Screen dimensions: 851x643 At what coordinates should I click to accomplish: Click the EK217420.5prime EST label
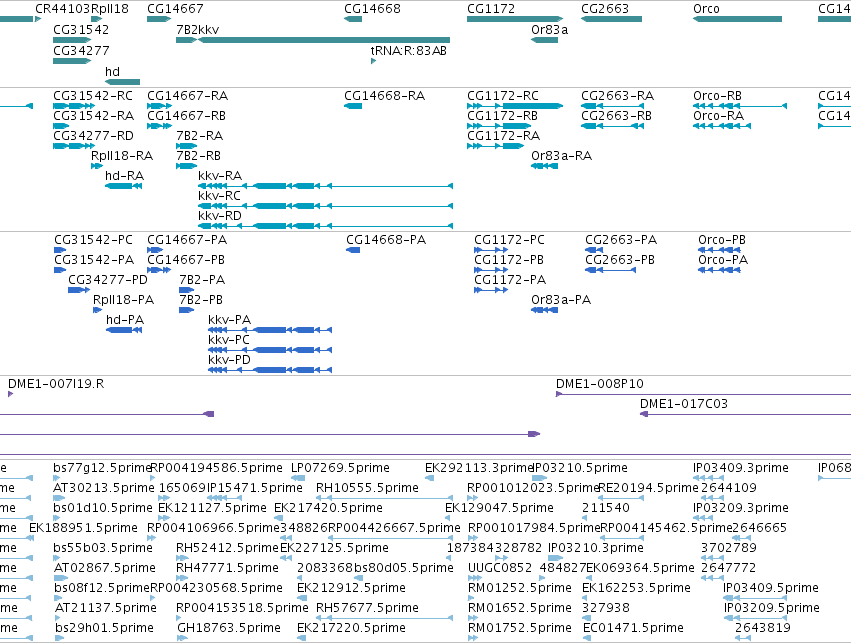(x=328, y=508)
